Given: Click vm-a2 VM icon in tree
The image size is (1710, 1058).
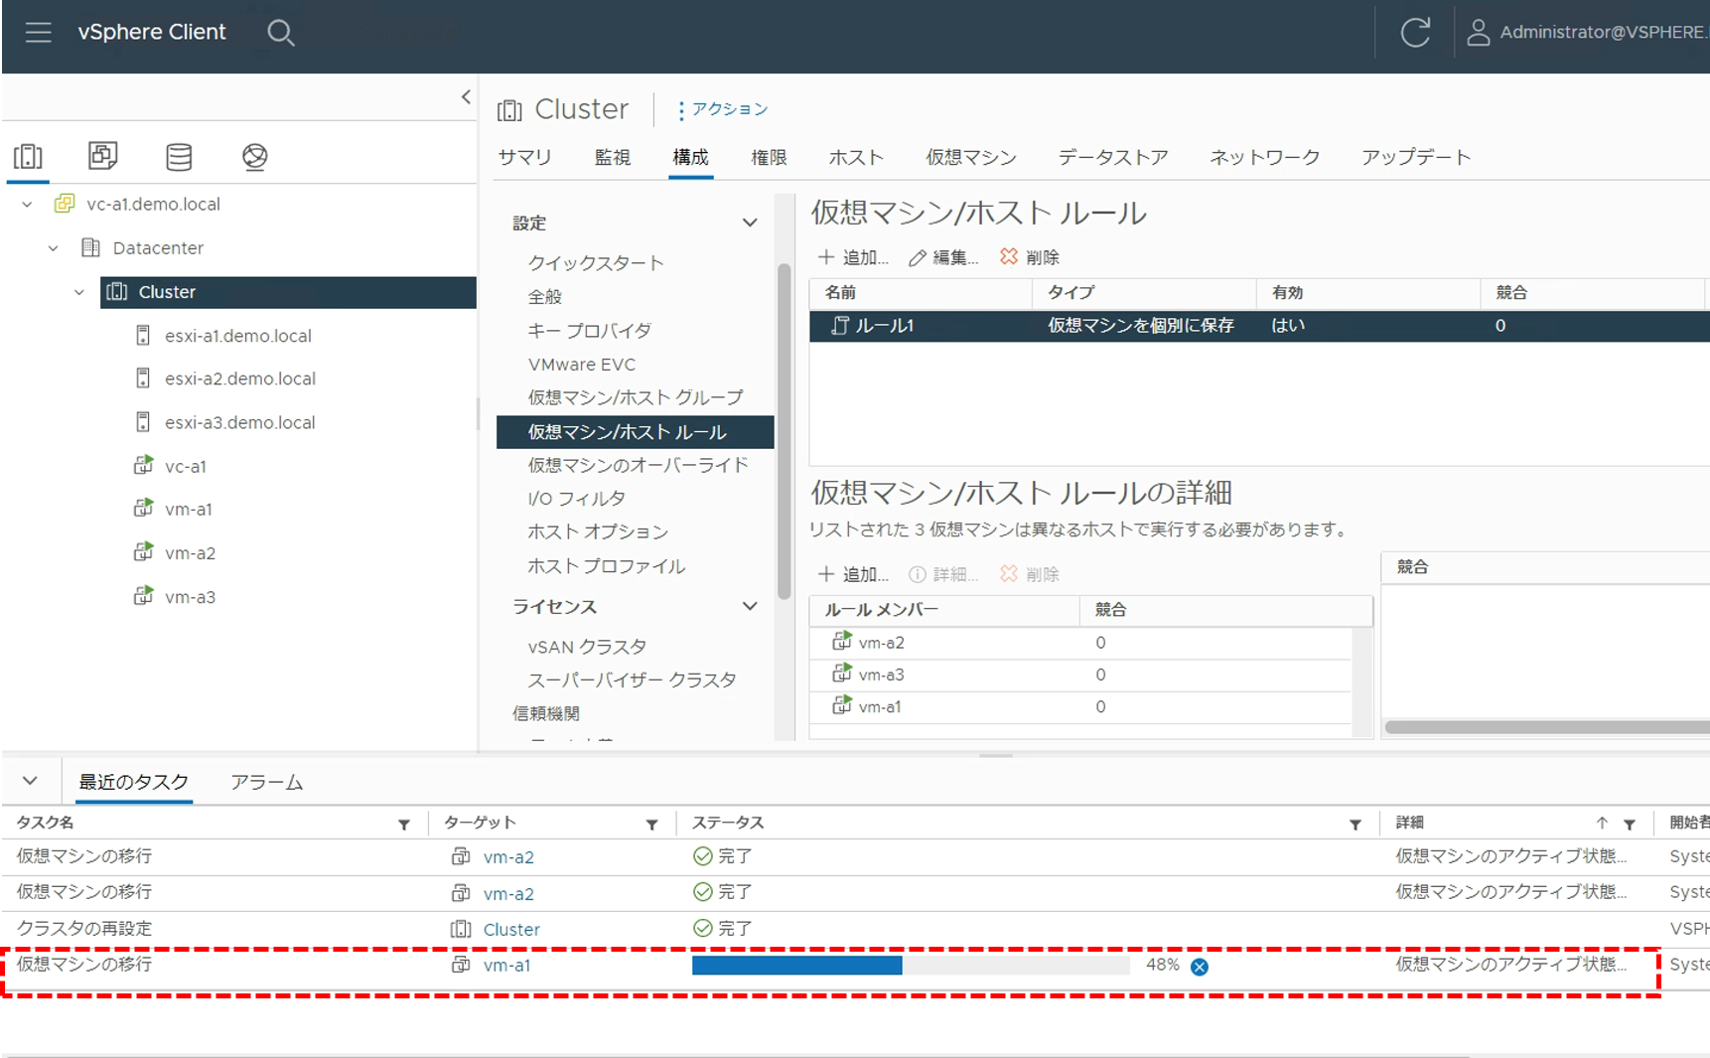Looking at the screenshot, I should pyautogui.click(x=144, y=553).
